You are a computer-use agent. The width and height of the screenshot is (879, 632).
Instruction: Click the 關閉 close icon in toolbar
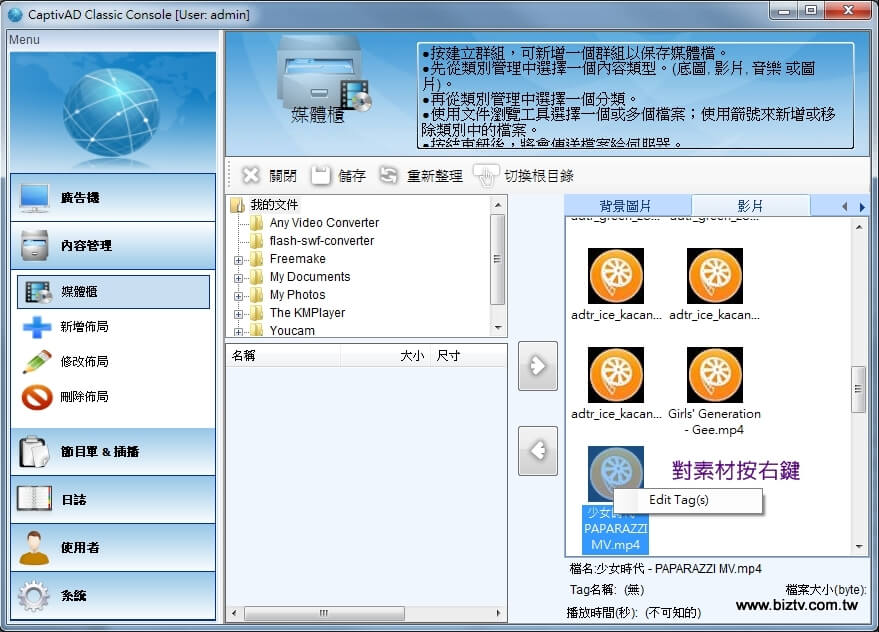point(251,176)
